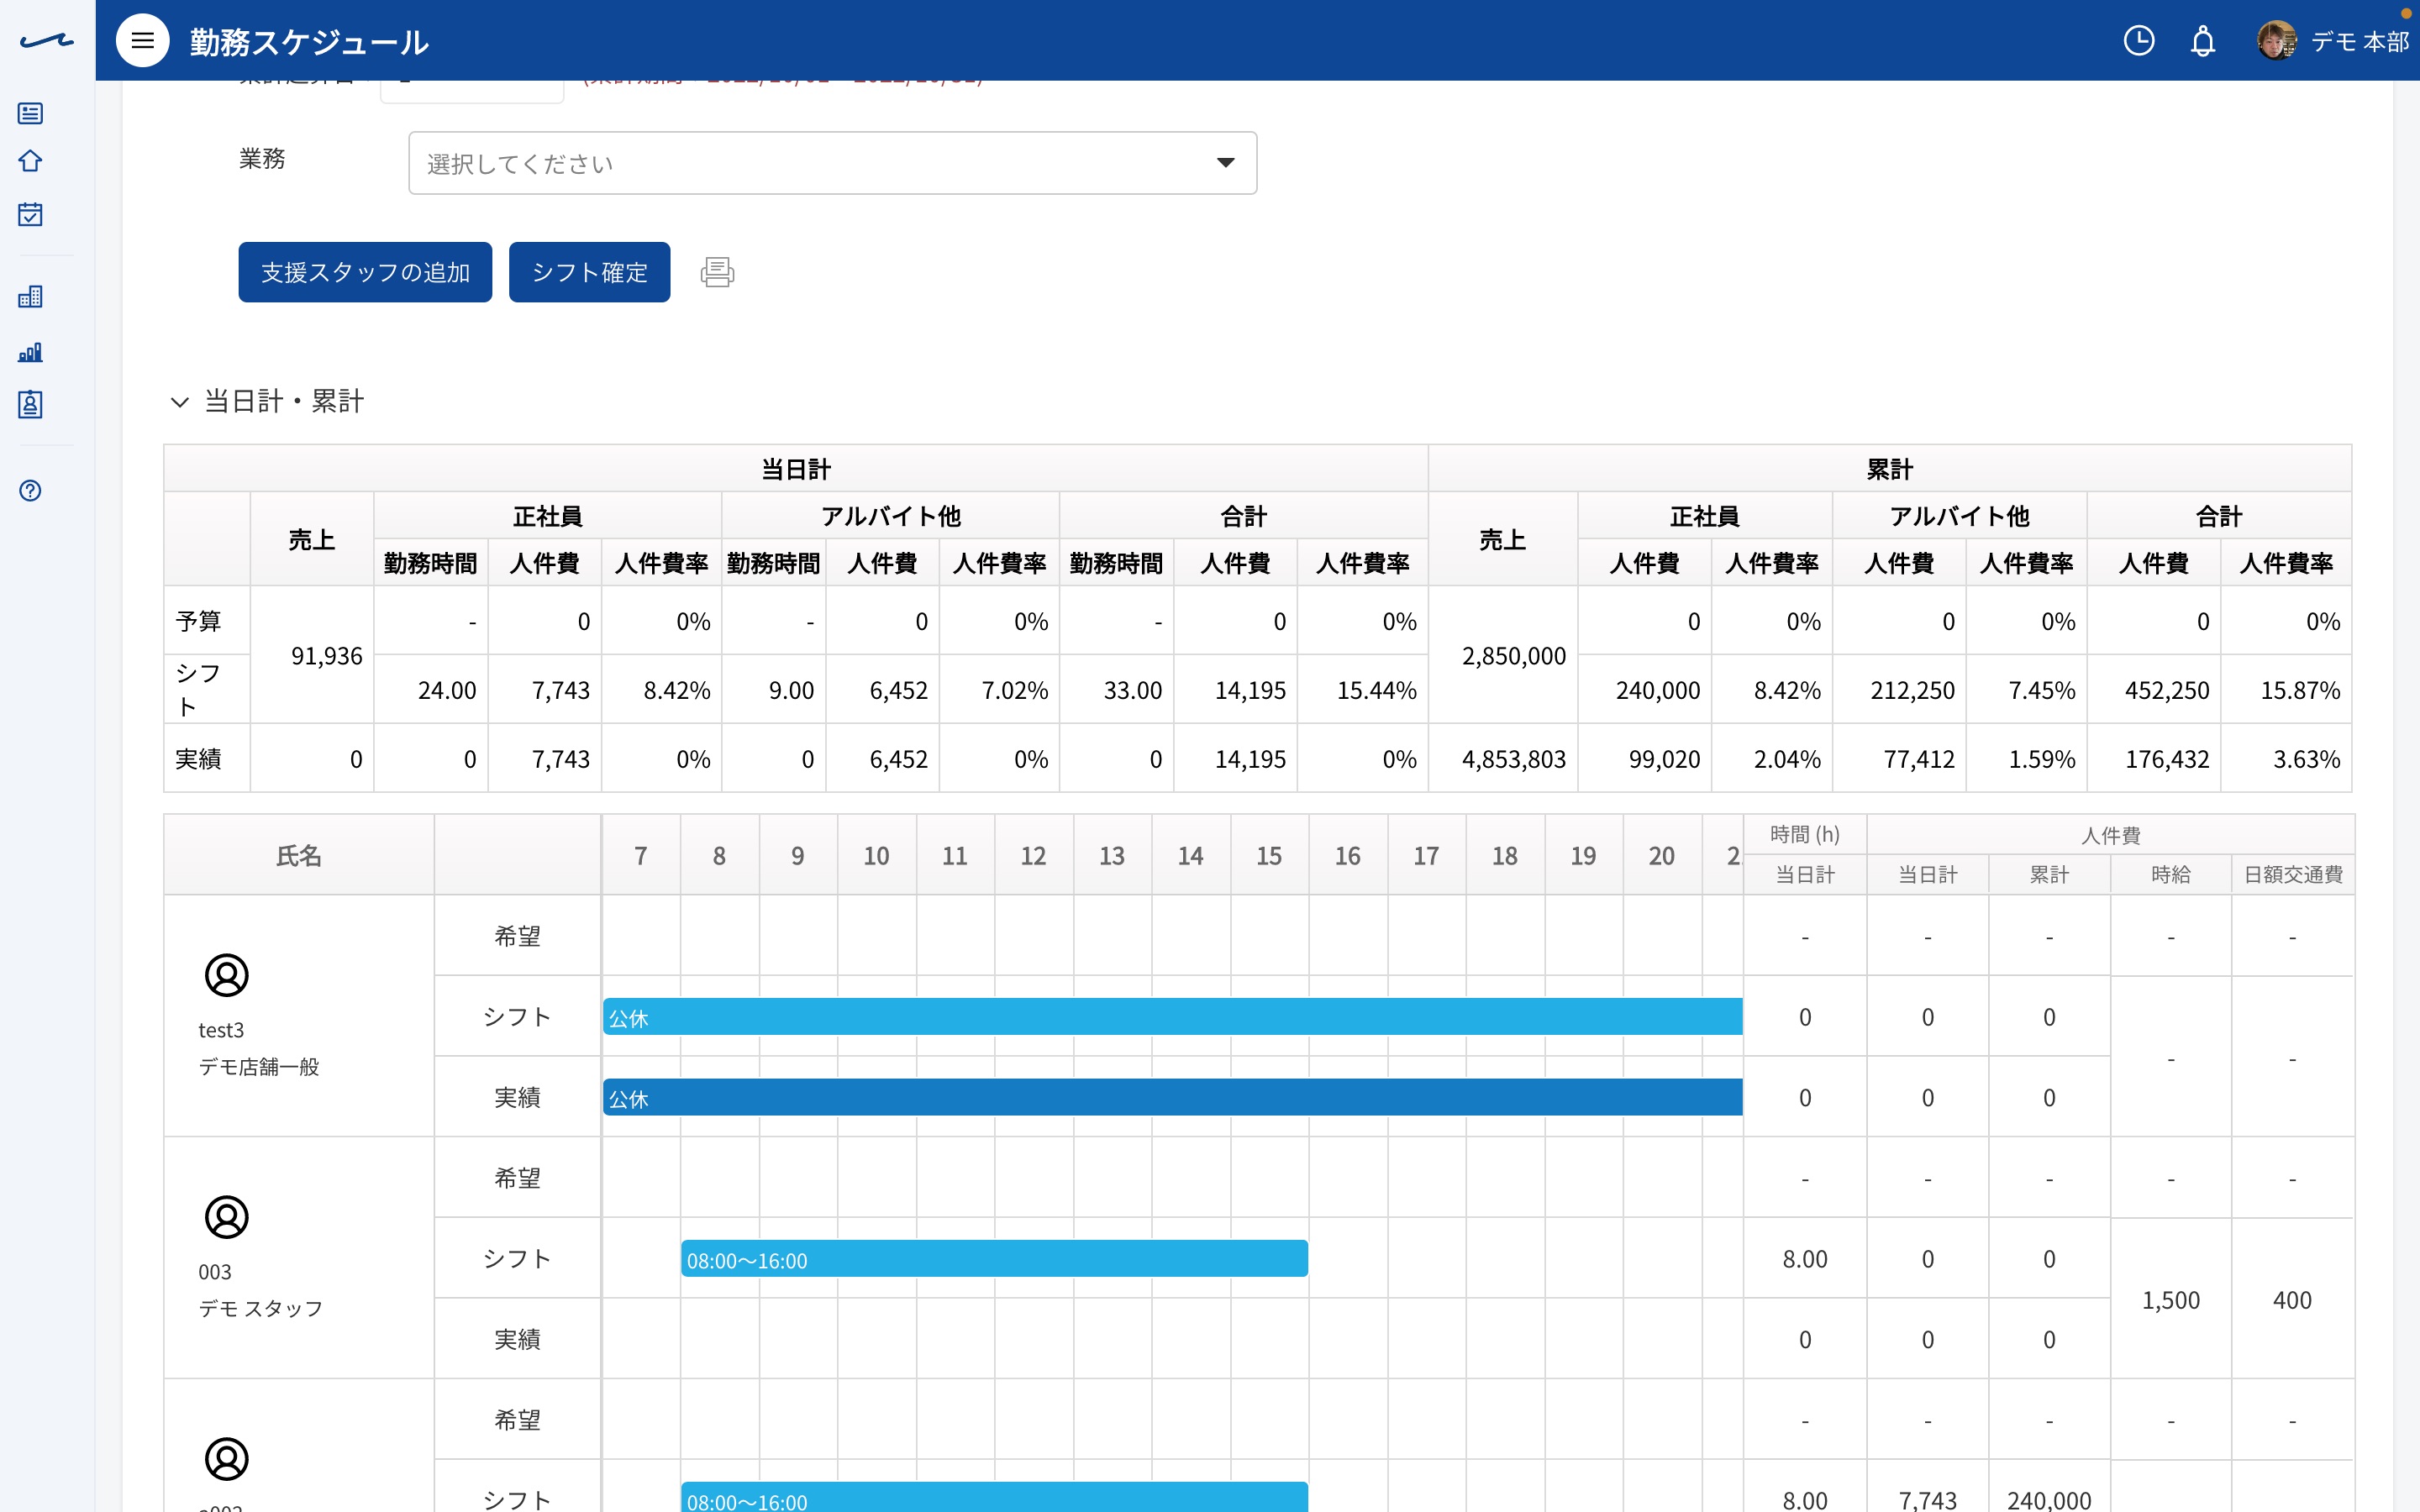Click daily sales value 91,936
Screen dimensions: 2420x1512
[x=327, y=656]
